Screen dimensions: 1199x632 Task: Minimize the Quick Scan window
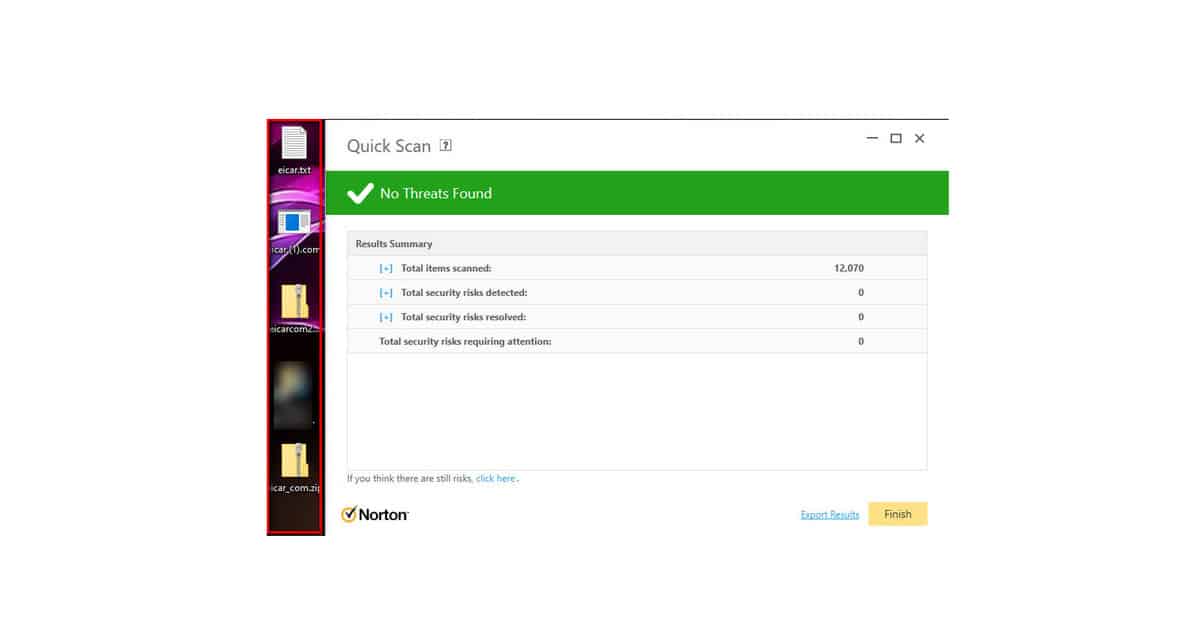point(872,138)
